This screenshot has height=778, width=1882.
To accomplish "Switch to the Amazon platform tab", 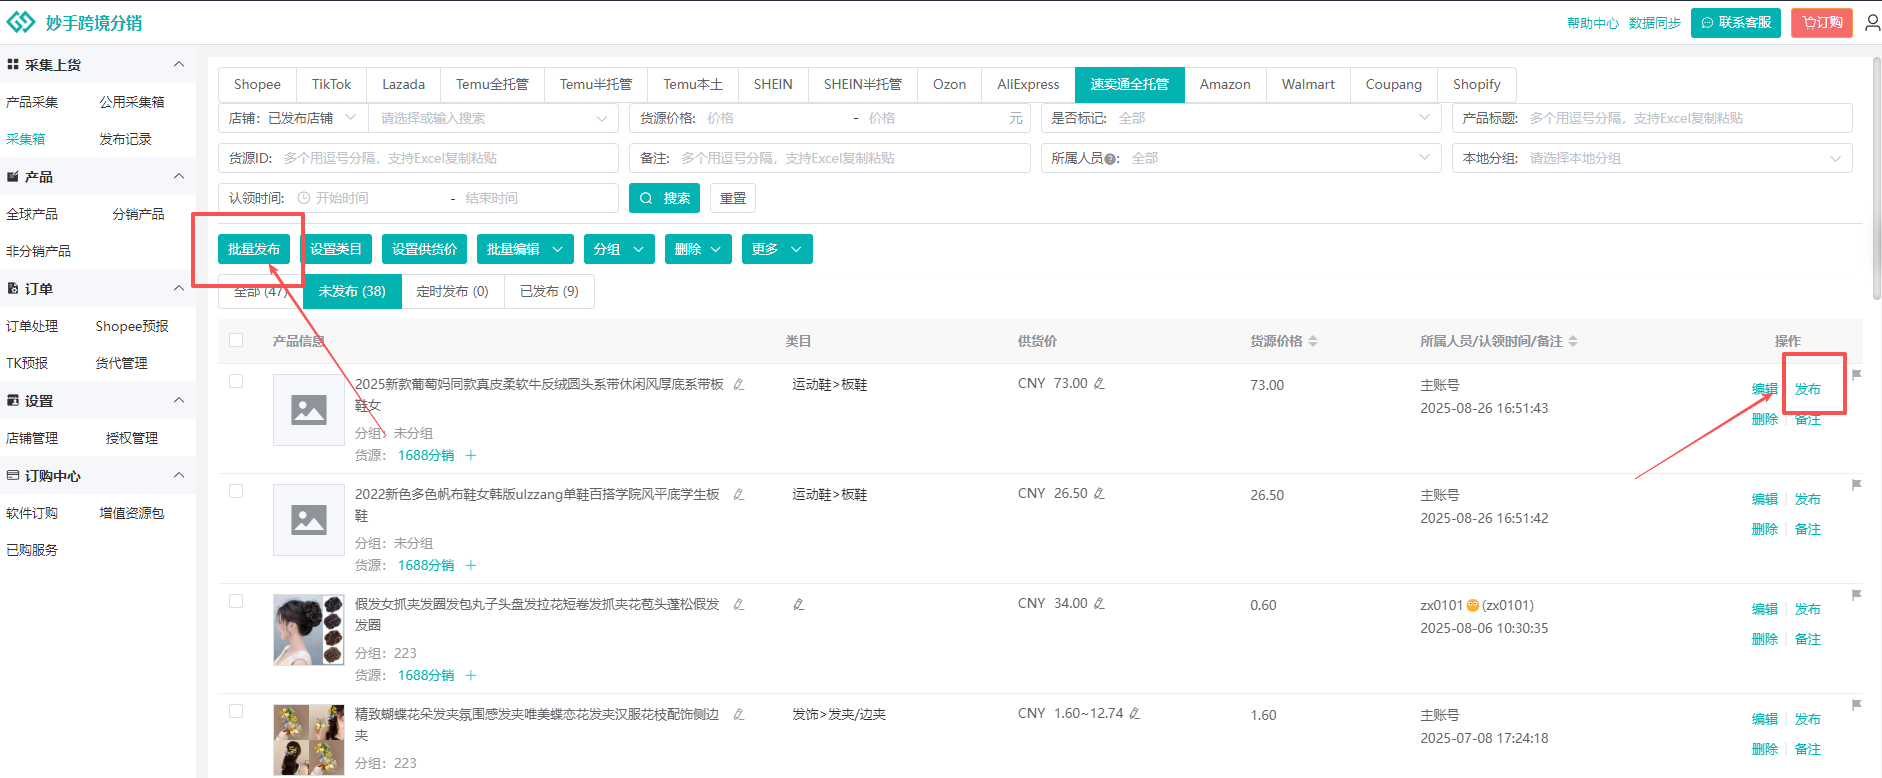I will 1224,84.
